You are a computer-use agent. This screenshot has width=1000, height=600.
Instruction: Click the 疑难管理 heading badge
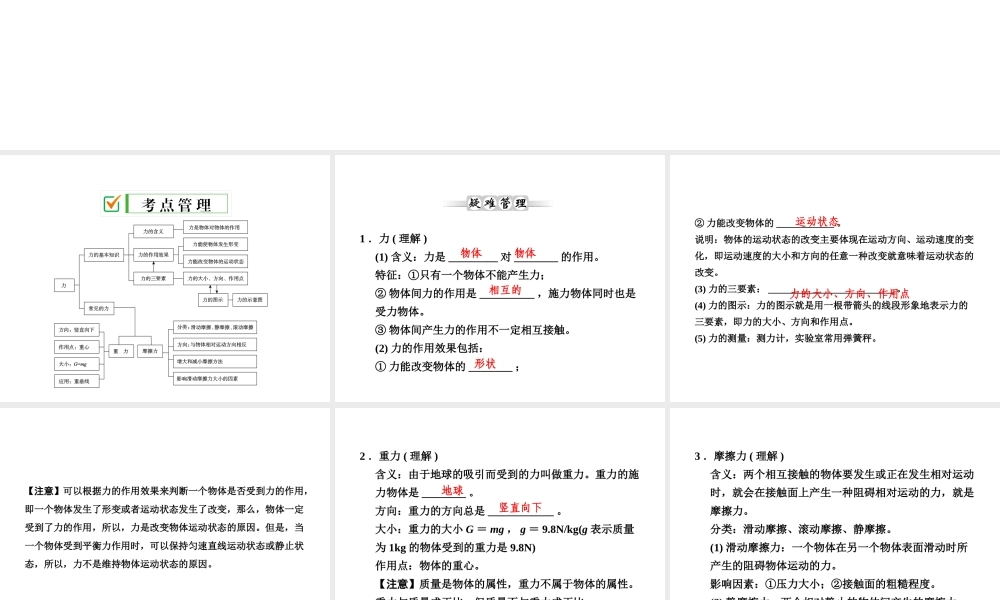click(497, 203)
